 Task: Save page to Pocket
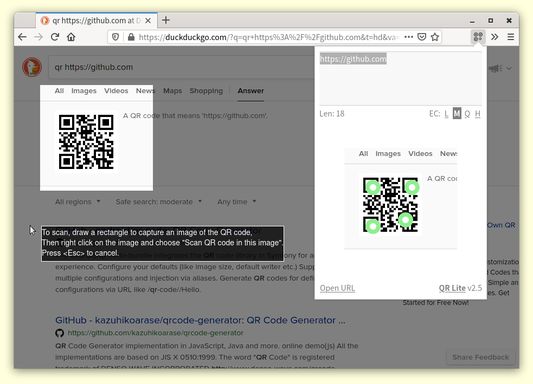click(422, 37)
